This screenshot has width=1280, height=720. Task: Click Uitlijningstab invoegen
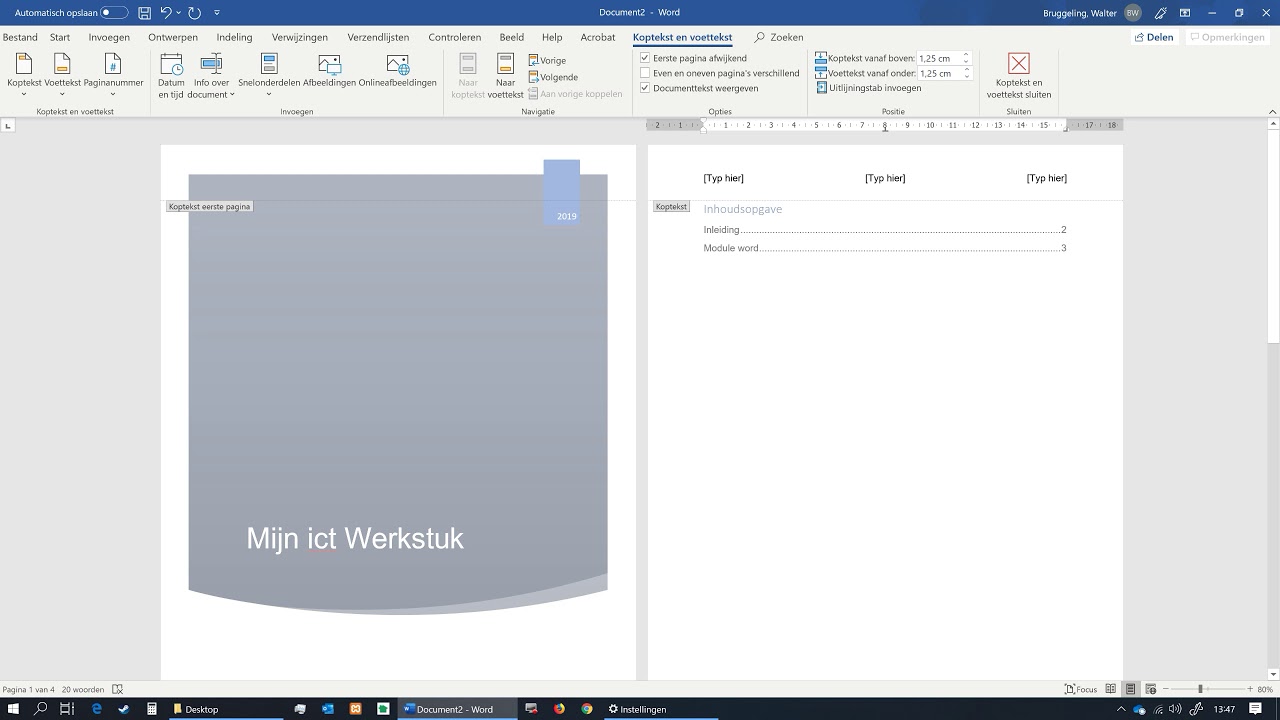click(x=868, y=88)
